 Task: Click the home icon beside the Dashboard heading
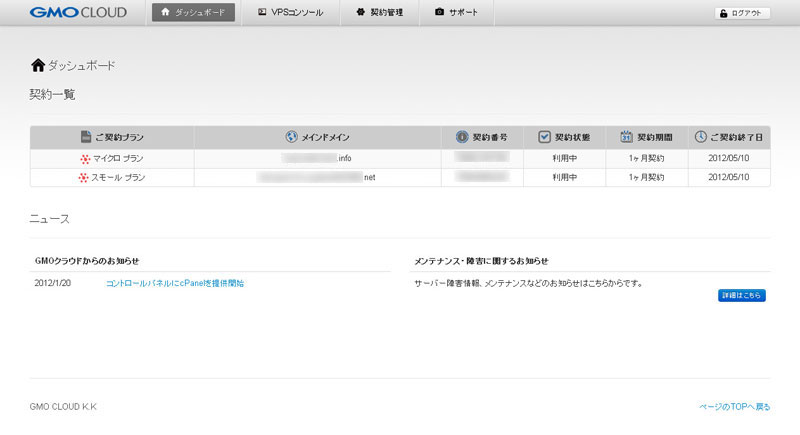38,65
